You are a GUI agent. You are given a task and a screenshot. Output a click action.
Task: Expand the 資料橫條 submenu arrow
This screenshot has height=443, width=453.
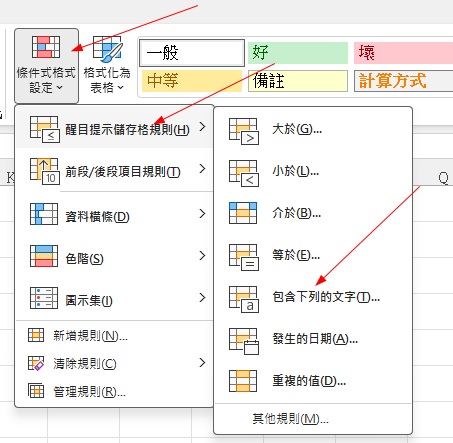(202, 213)
